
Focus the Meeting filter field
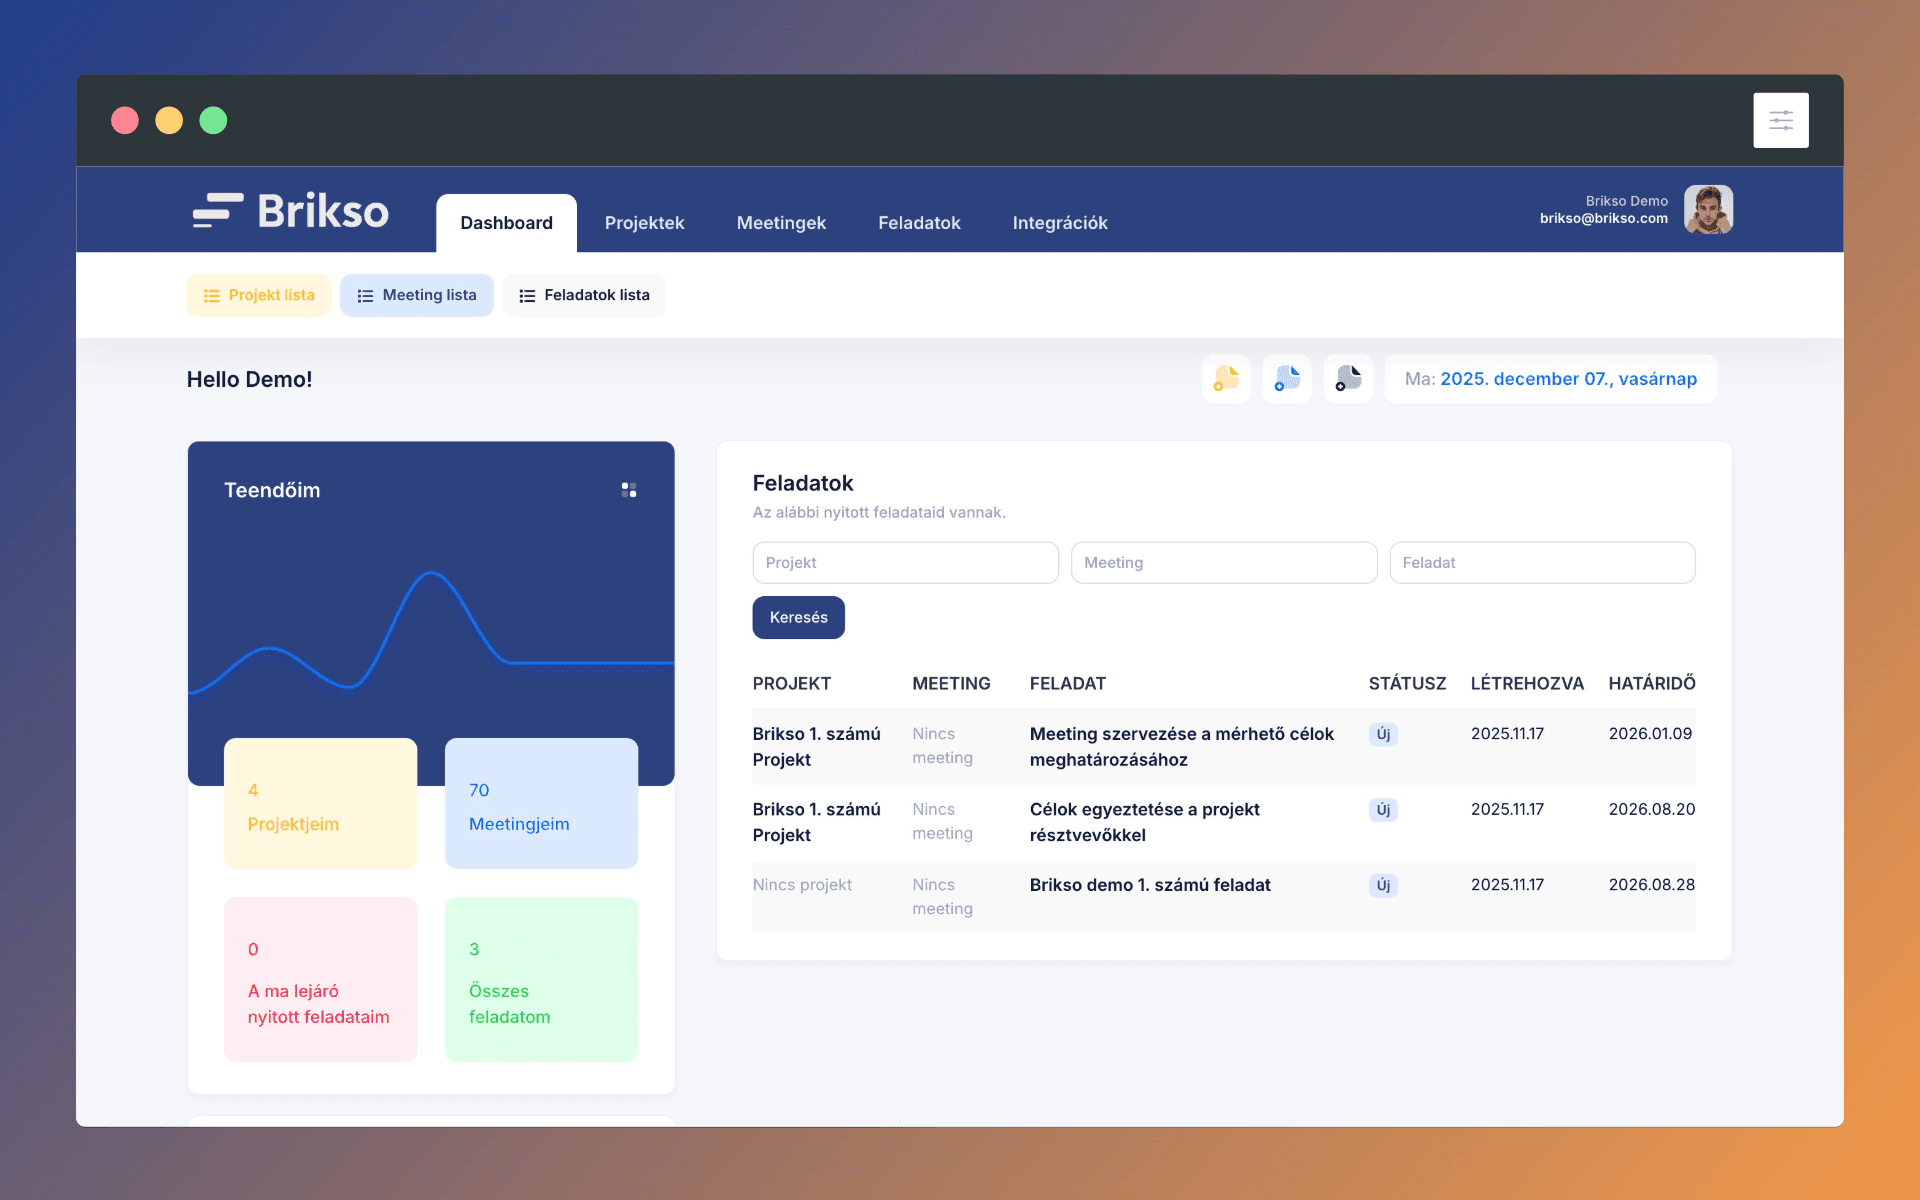pos(1223,563)
